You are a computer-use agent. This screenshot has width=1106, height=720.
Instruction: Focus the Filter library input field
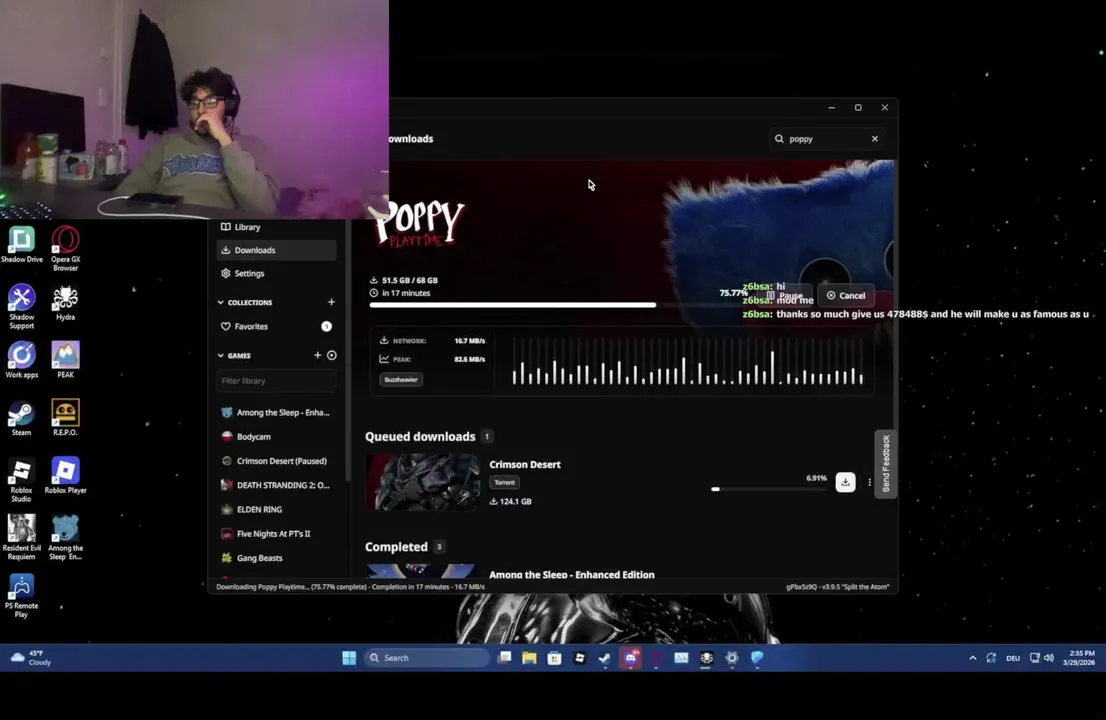tap(276, 381)
